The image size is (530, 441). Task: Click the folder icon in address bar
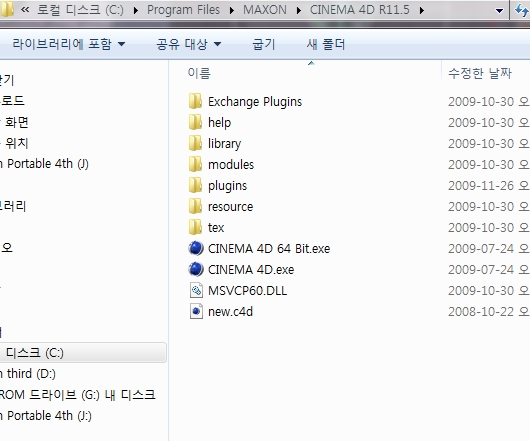(x=7, y=9)
